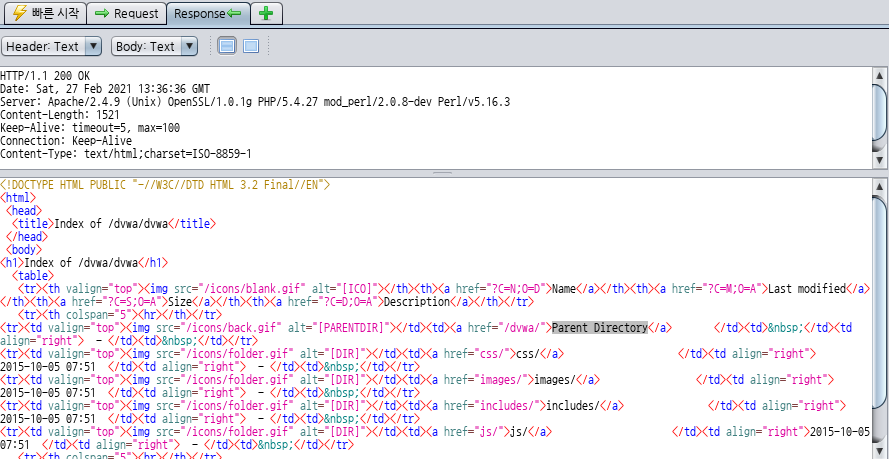This screenshot has width=889, height=459.
Task: Click the Content-Type header line
Action: [126, 154]
